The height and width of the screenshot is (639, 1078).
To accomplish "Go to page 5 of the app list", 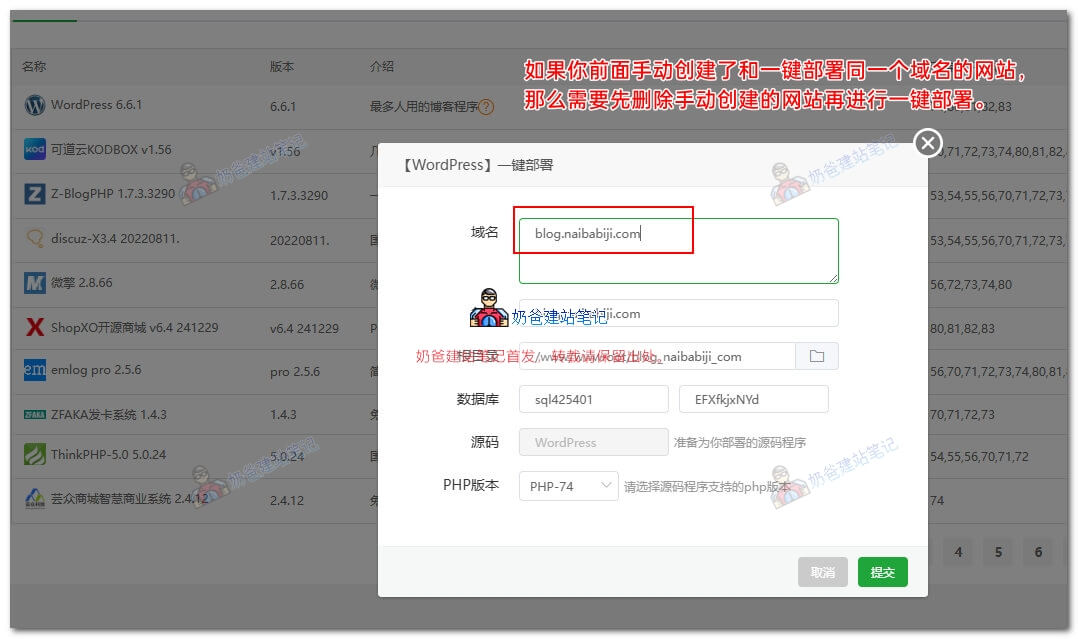I will point(997,552).
